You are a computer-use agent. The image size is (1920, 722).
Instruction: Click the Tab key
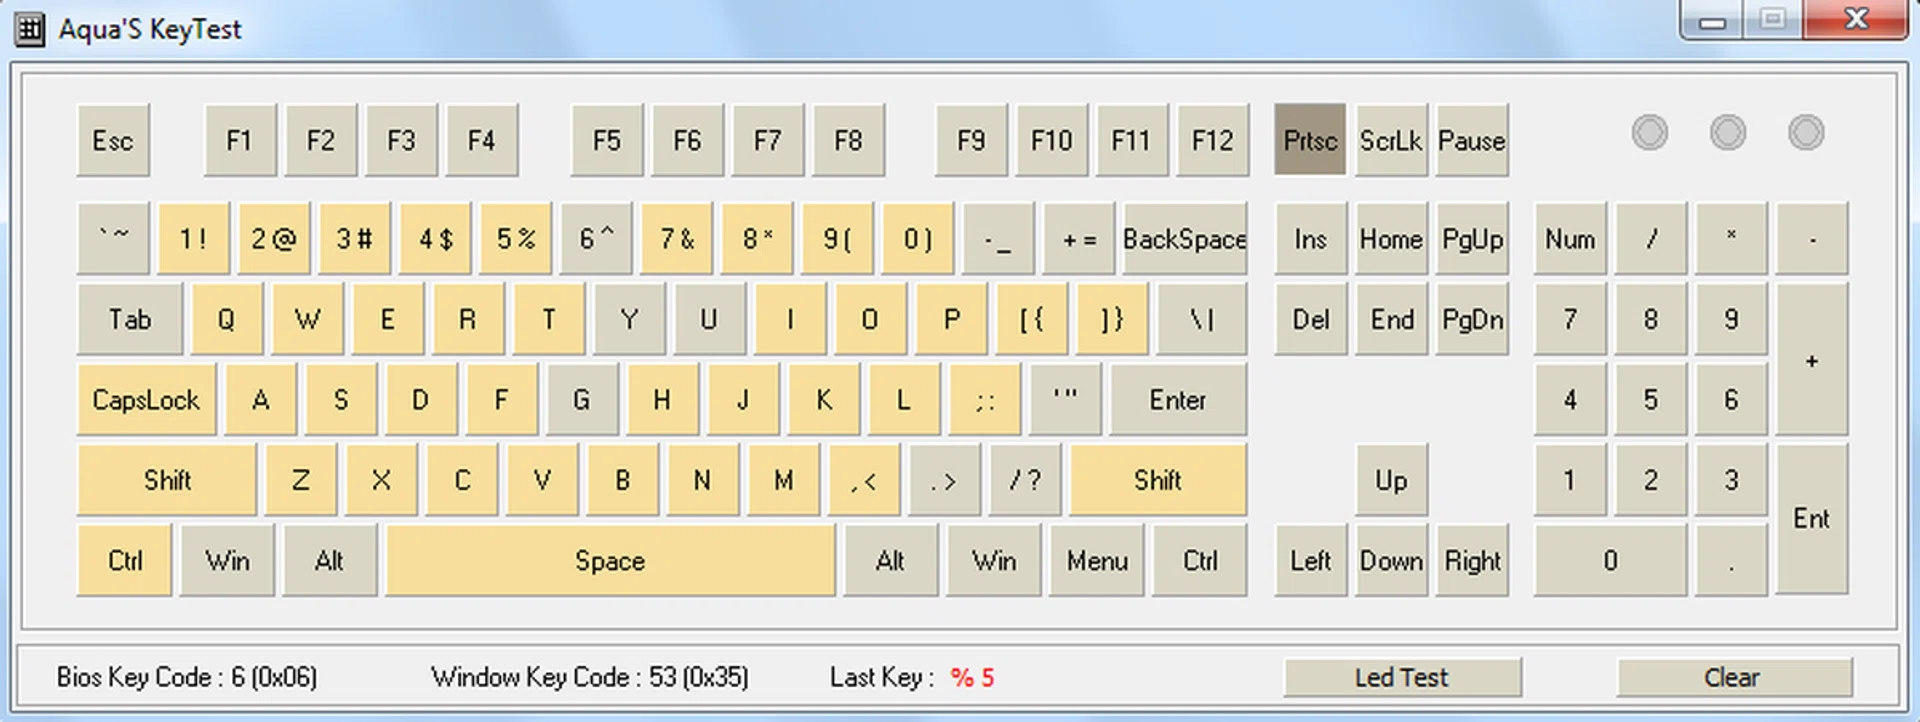pyautogui.click(x=130, y=320)
